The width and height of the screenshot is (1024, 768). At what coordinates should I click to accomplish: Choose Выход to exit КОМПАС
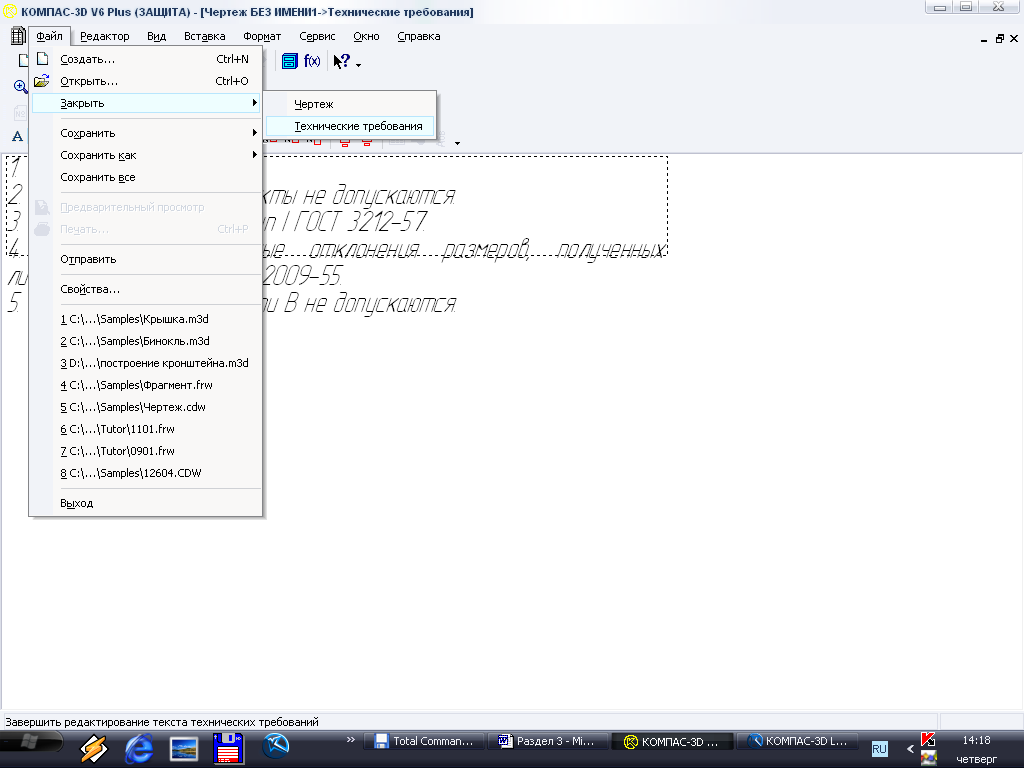tap(146, 504)
